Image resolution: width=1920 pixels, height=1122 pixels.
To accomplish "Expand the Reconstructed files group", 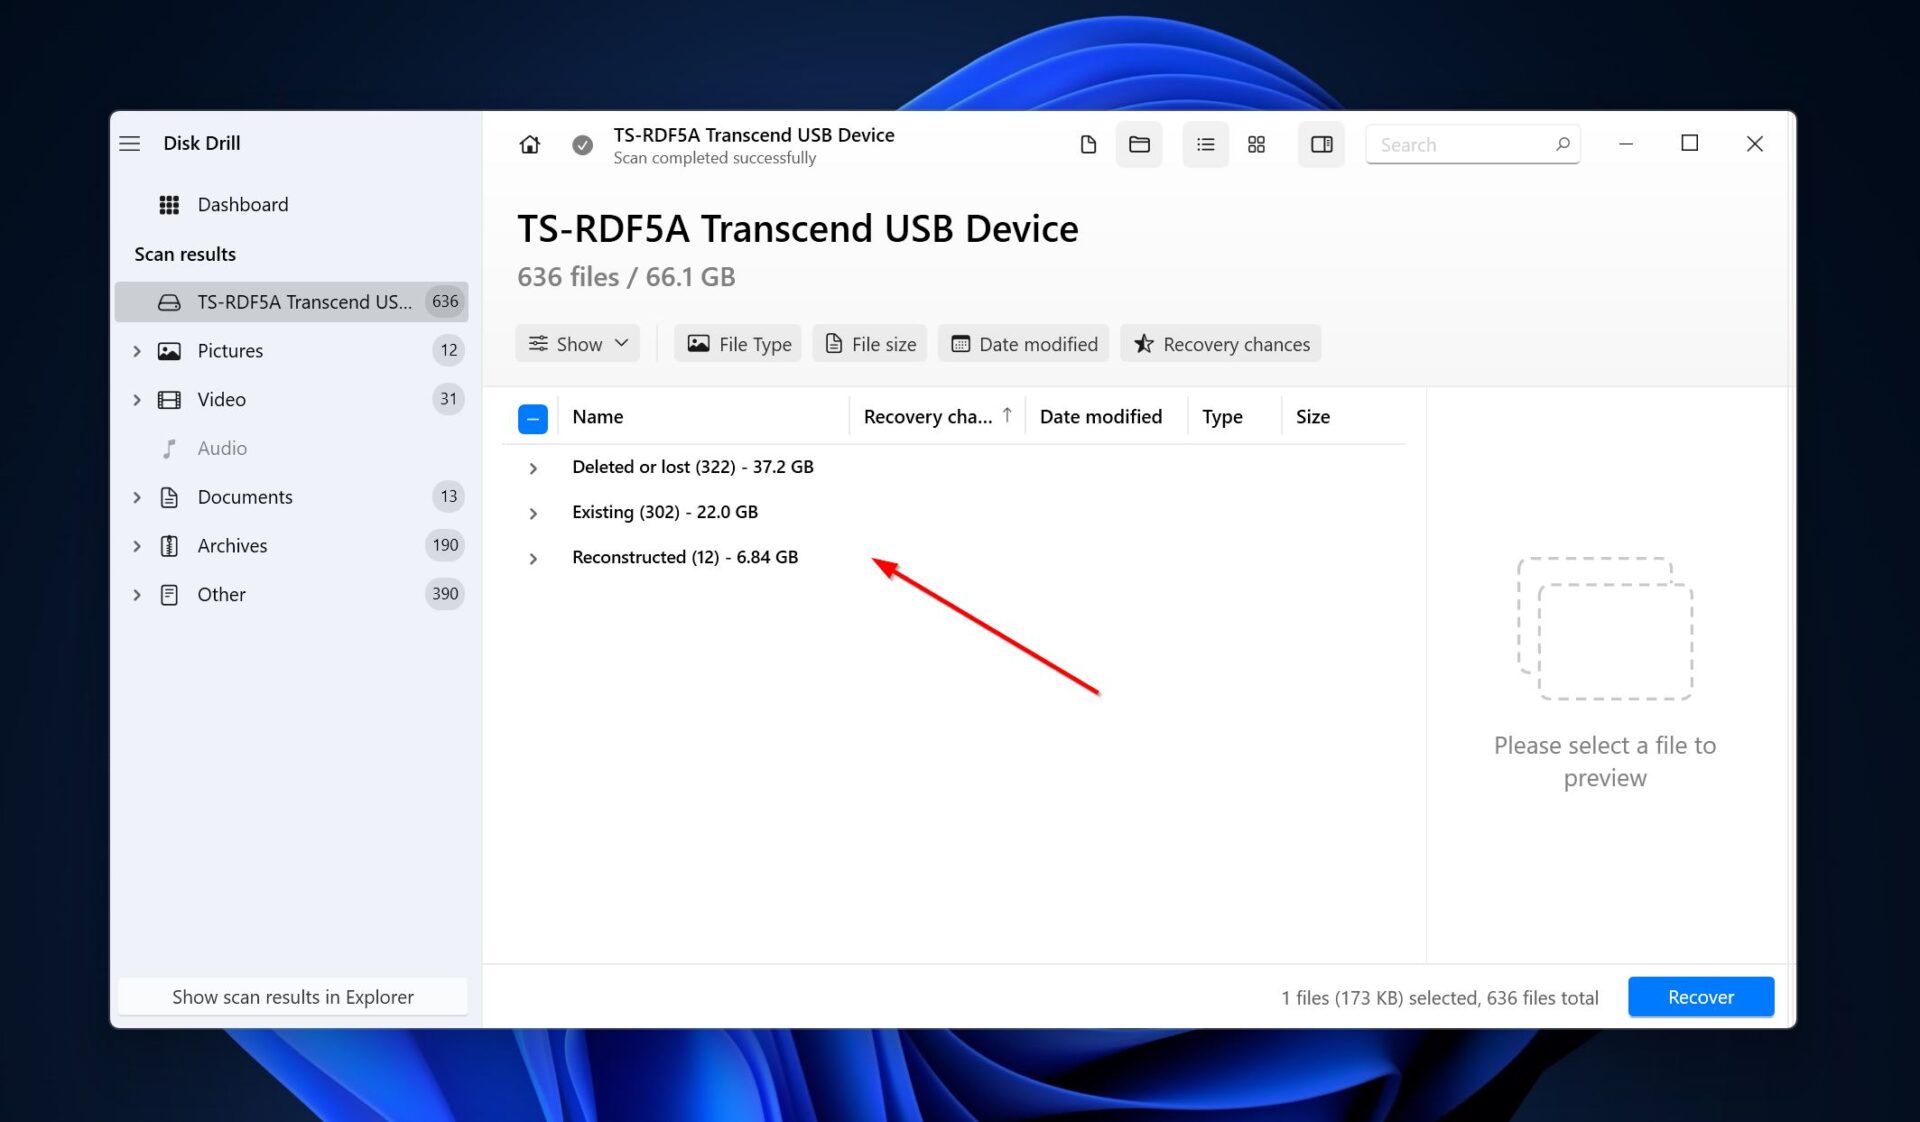I will click(x=533, y=558).
